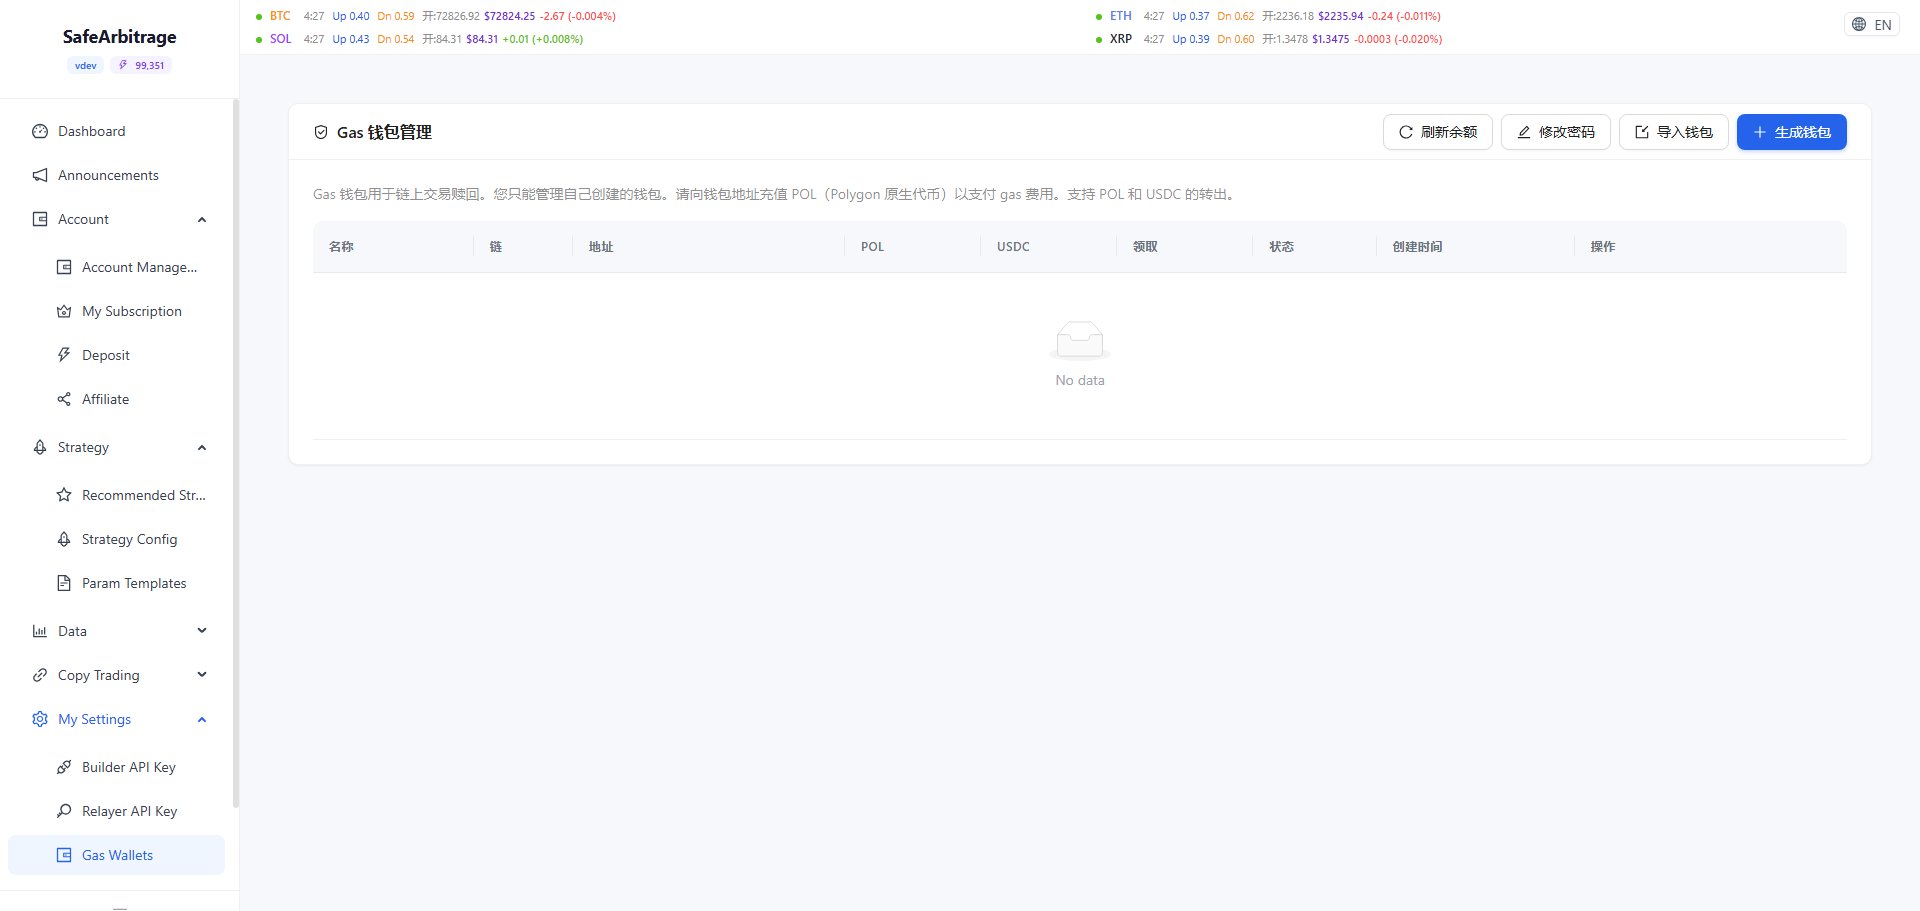Collapse the Account menu section
Viewport: 1920px width, 911px height.
(202, 219)
